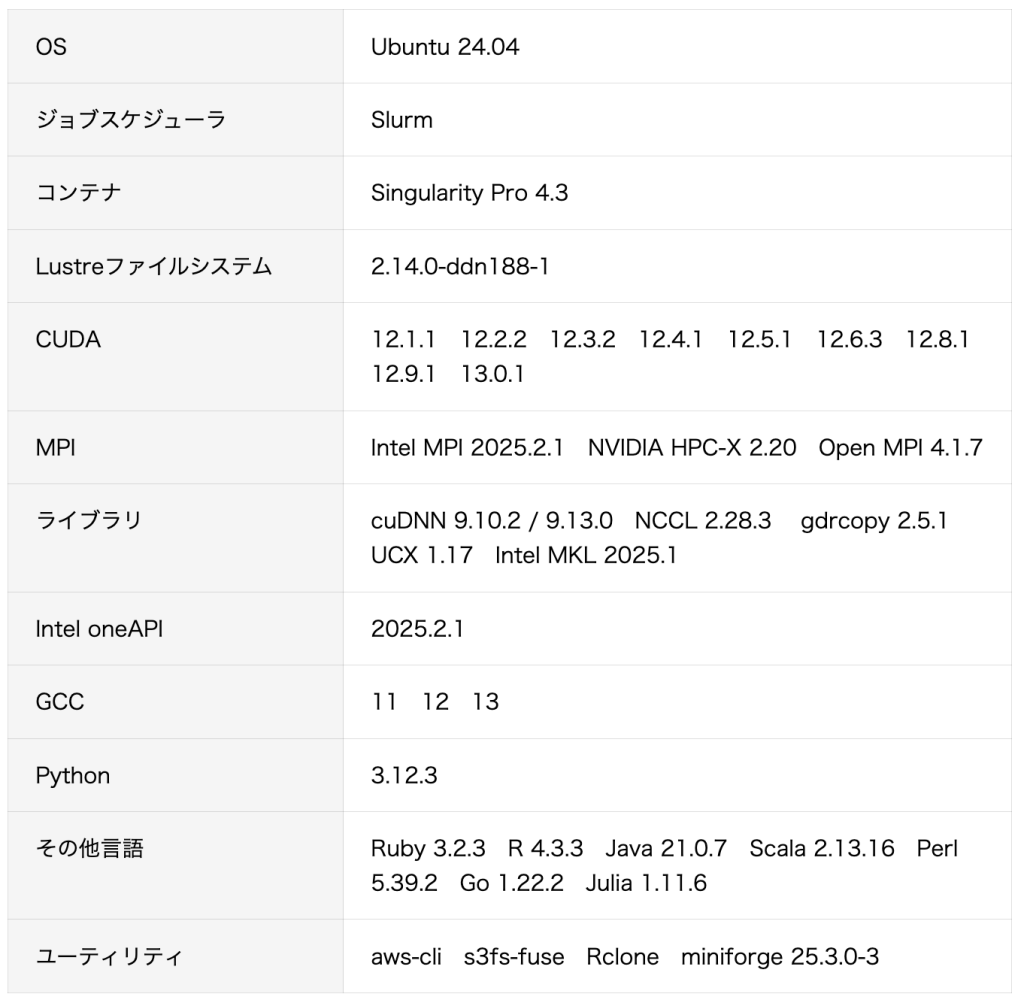This screenshot has width=1024, height=1006.
Task: Click CUDA version 12.8.1
Action: coord(938,340)
